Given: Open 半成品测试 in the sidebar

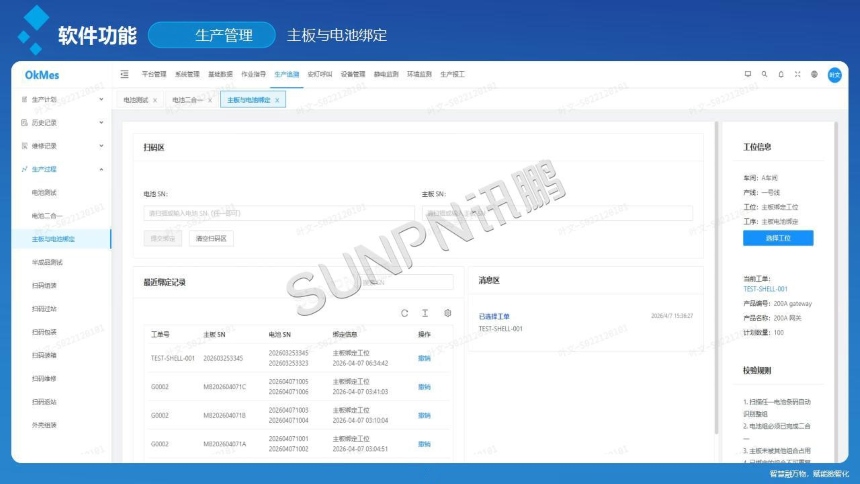Looking at the screenshot, I should [47, 262].
